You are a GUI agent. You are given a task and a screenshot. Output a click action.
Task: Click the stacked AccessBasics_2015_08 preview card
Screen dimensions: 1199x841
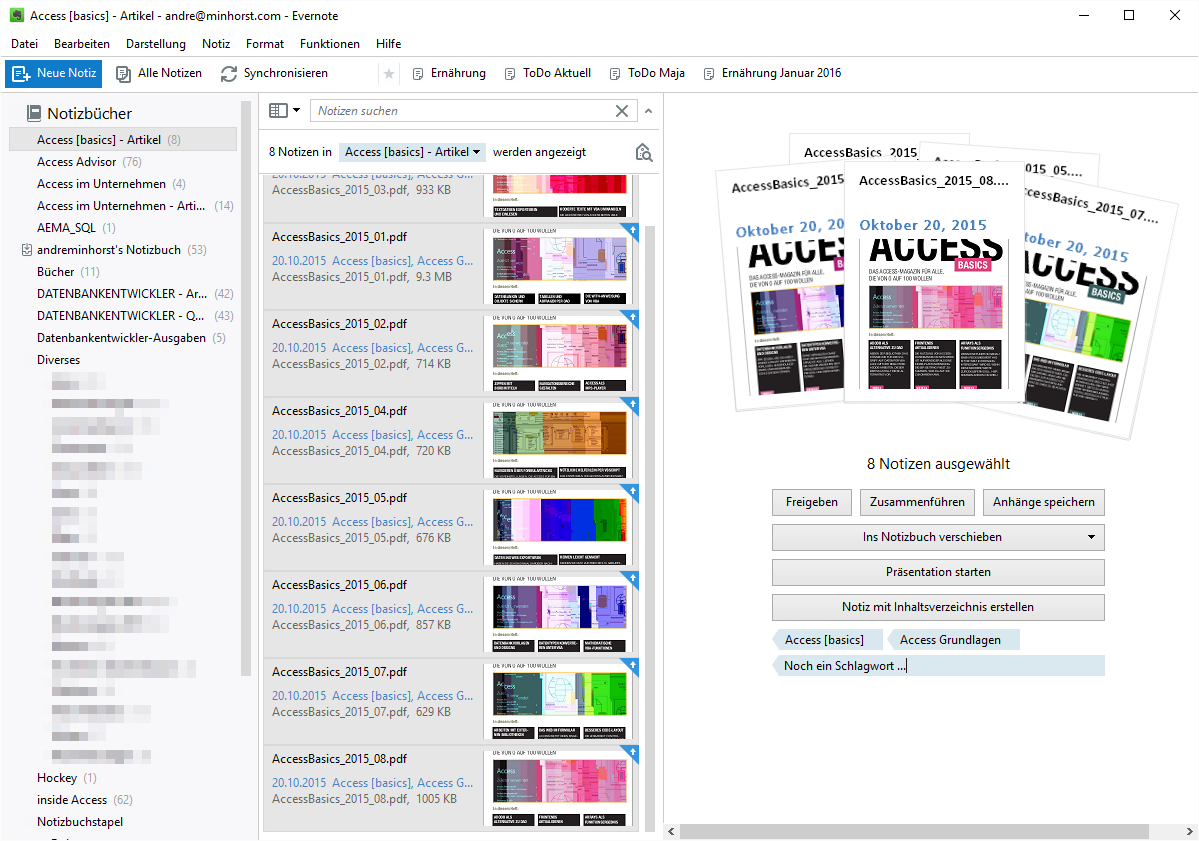[934, 282]
